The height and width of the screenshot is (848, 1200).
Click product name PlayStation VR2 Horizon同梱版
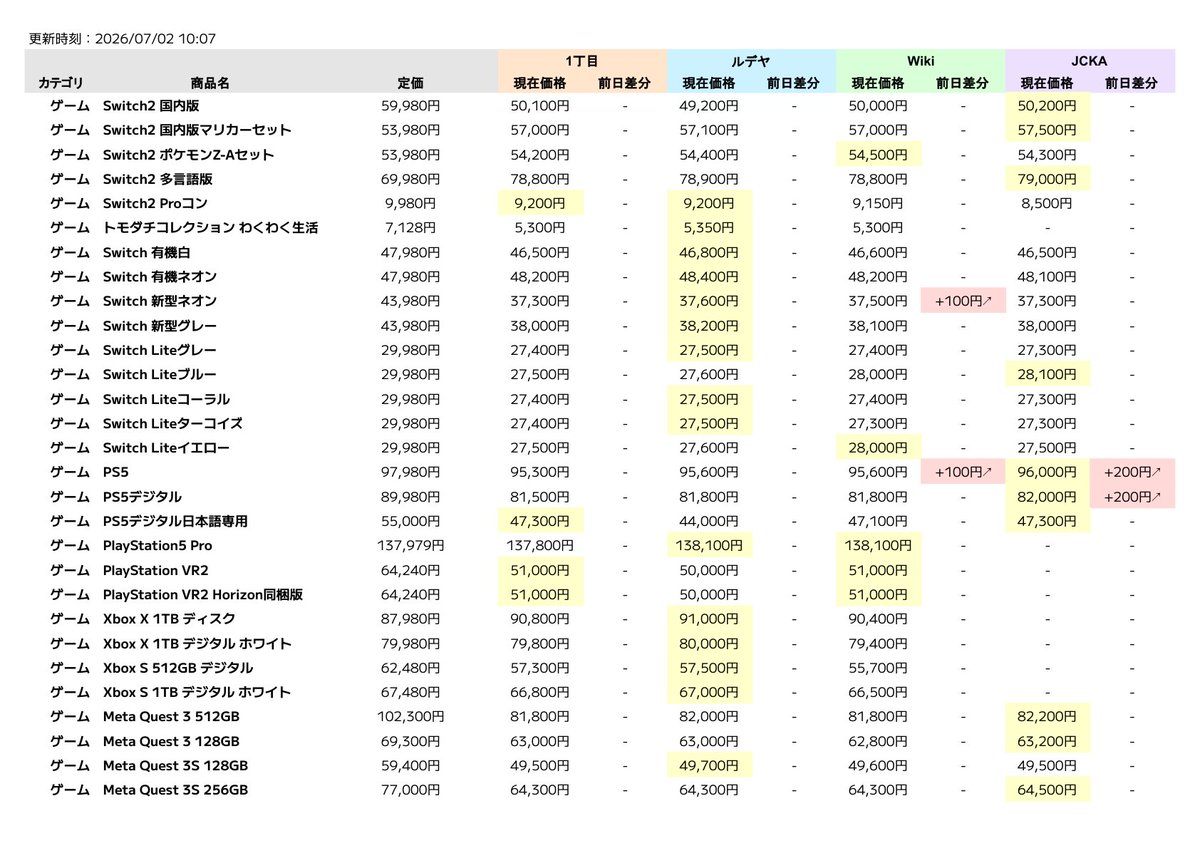click(x=202, y=595)
